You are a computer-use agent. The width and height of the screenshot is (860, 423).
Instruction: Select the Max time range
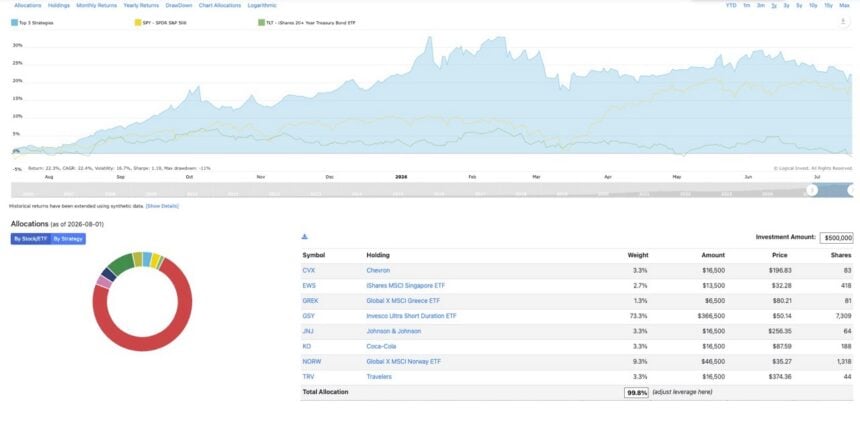point(844,5)
